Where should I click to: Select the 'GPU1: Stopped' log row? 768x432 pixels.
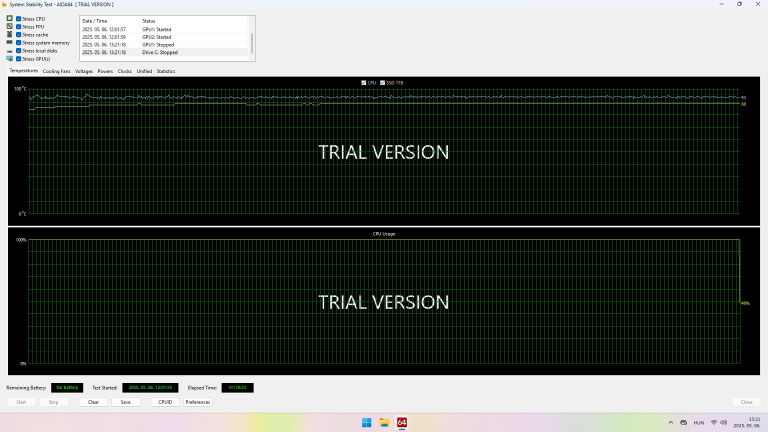point(165,45)
